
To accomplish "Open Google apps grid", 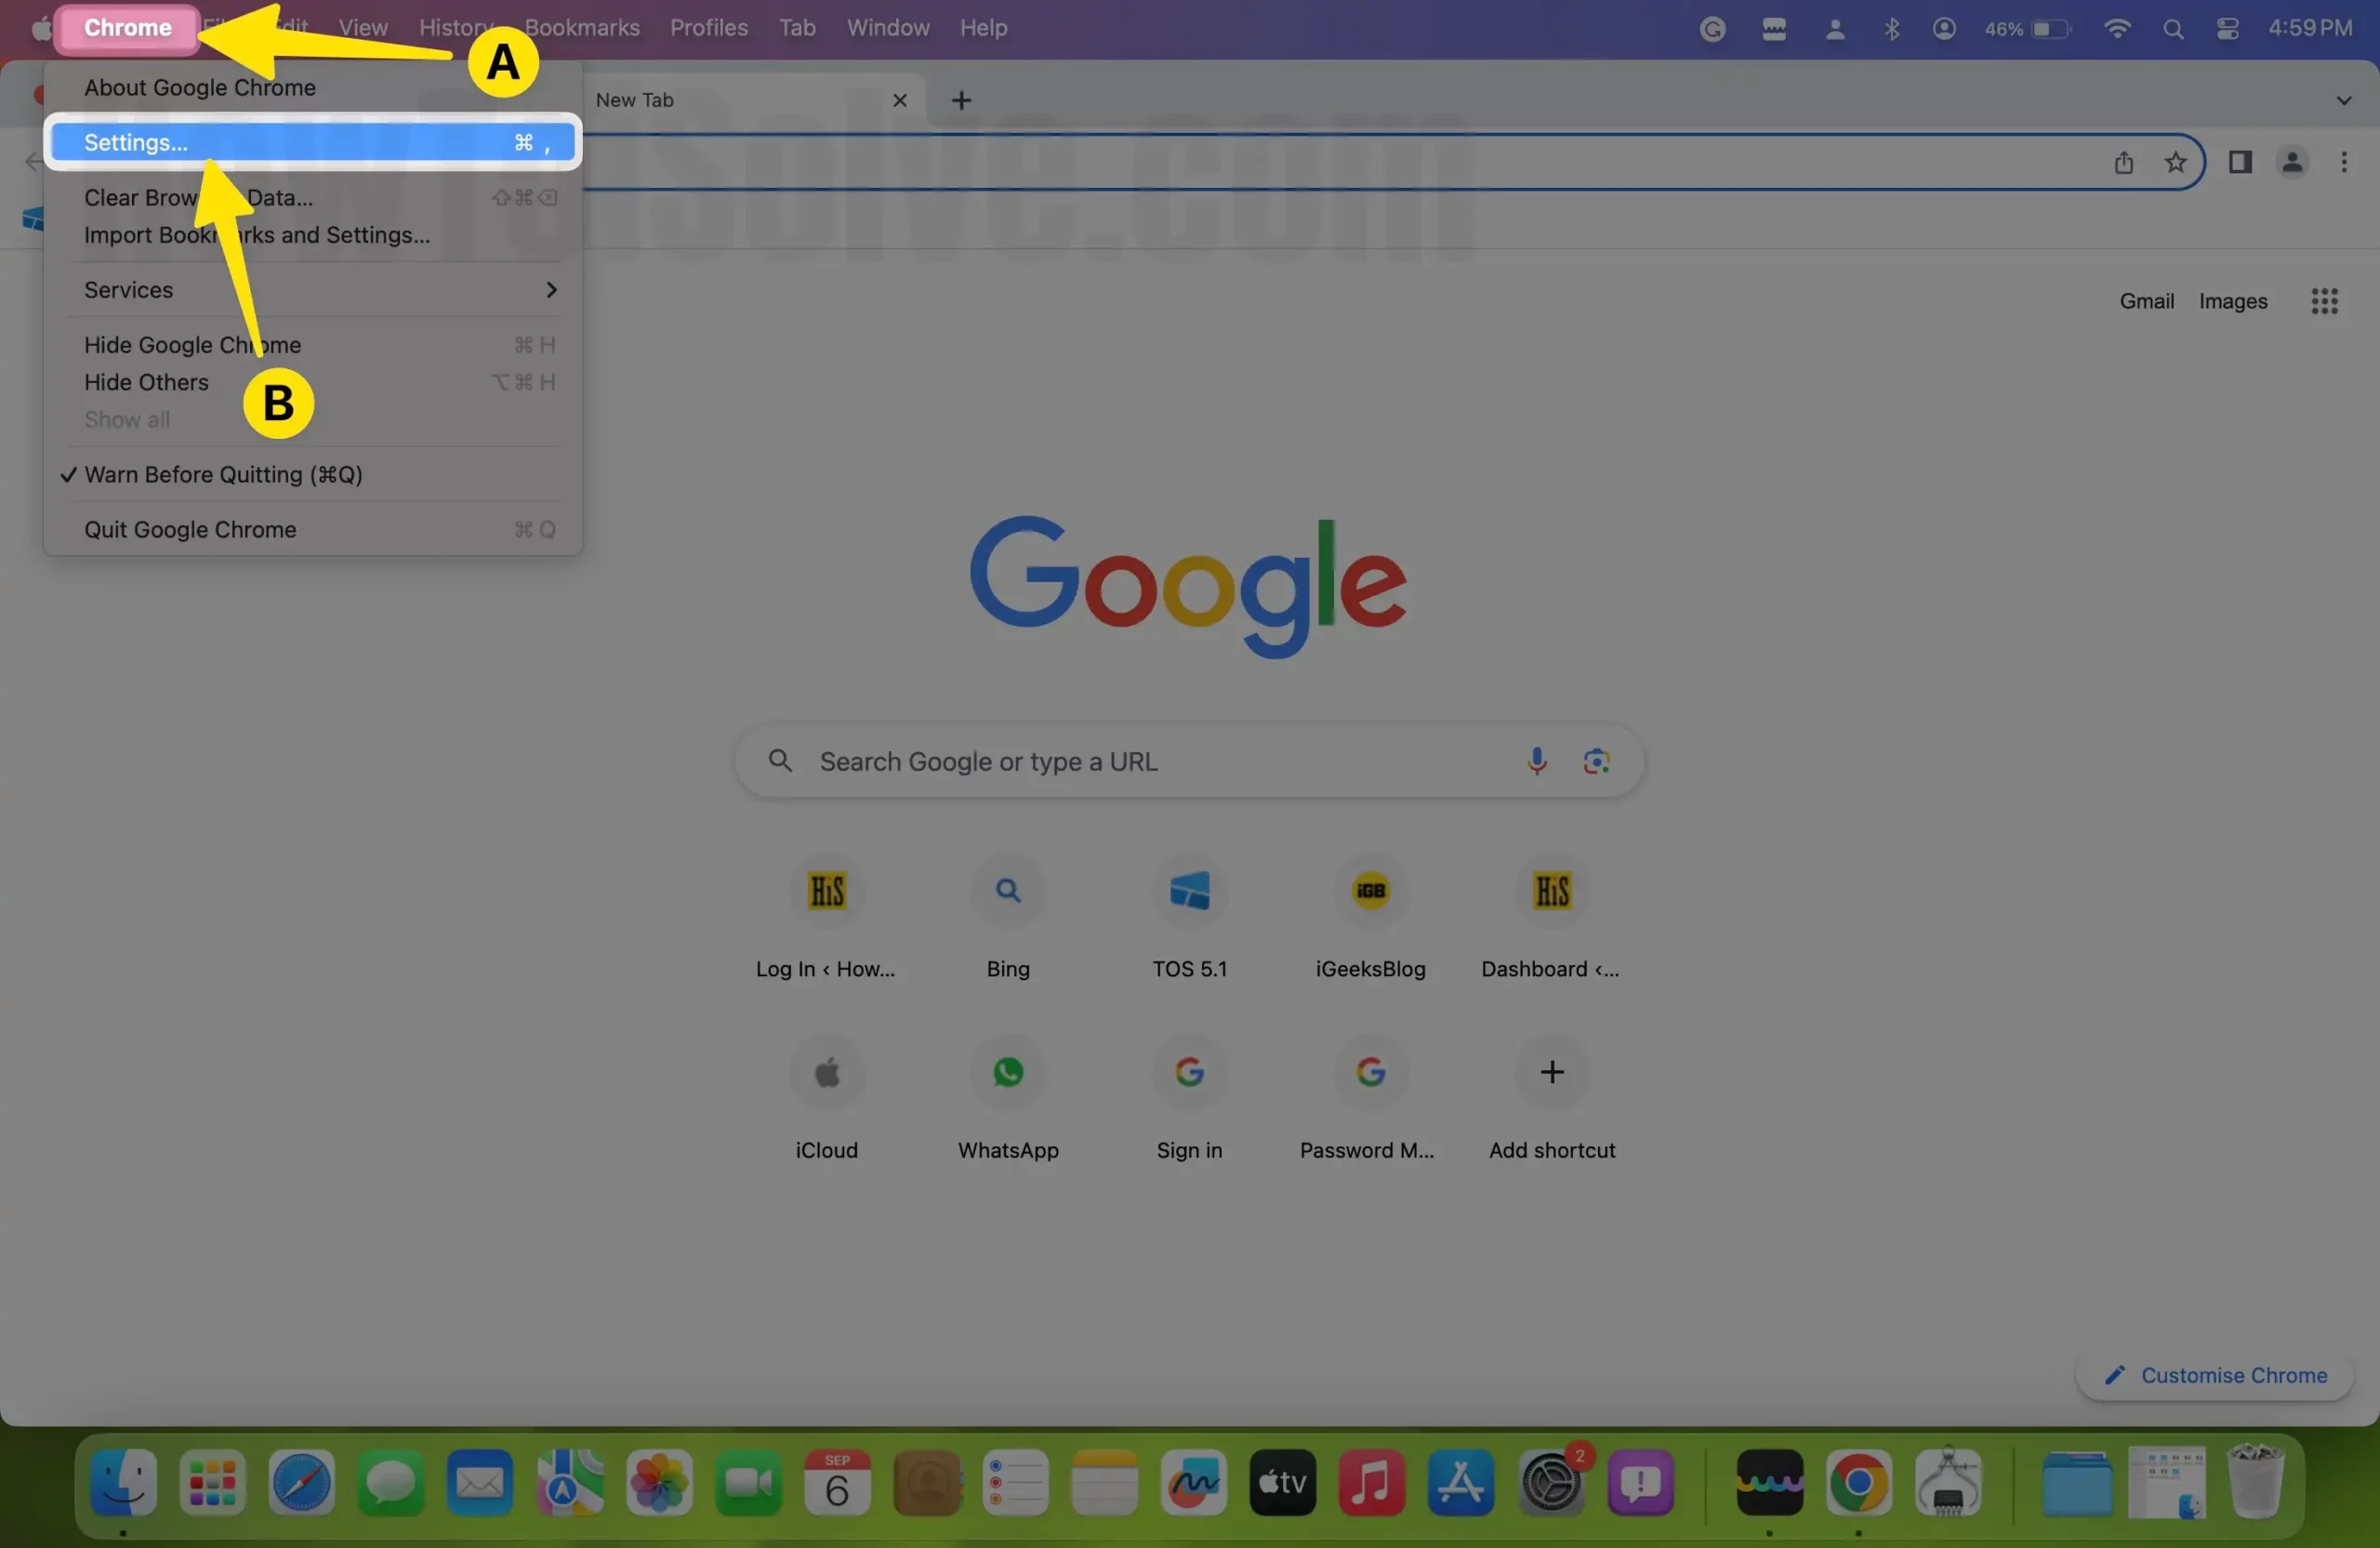I will coord(2324,301).
